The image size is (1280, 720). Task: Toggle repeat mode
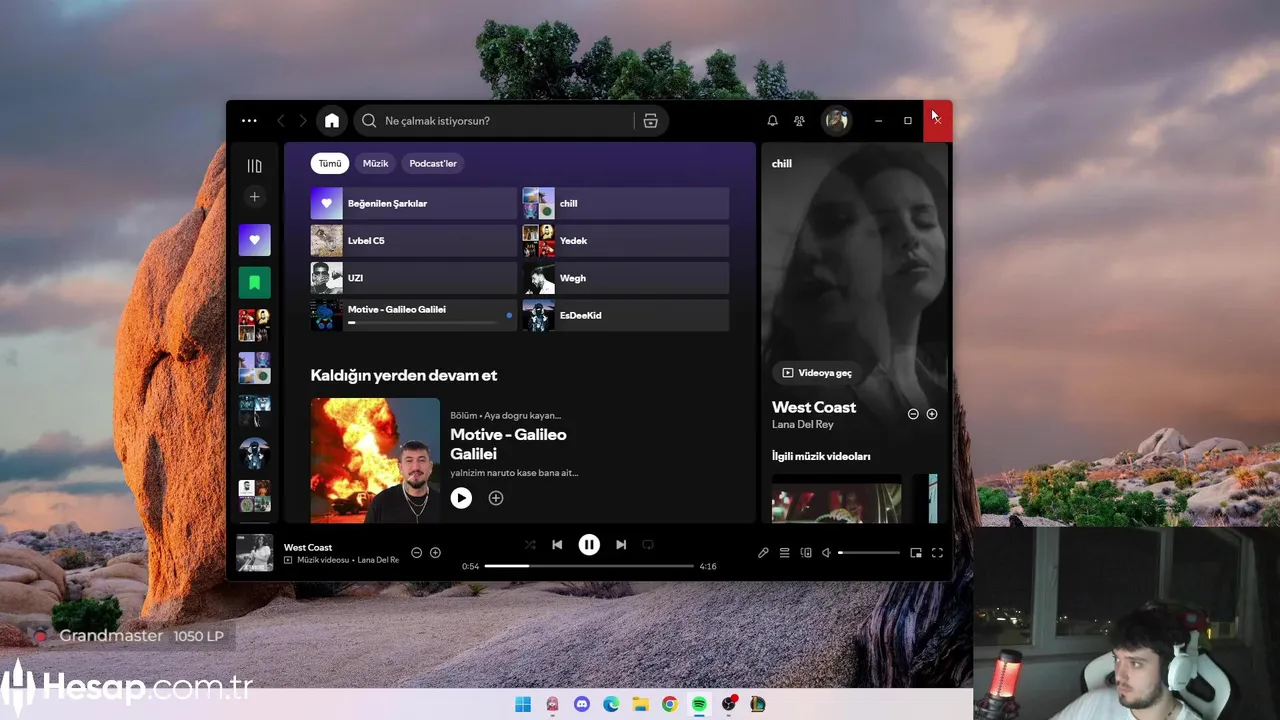pos(648,545)
